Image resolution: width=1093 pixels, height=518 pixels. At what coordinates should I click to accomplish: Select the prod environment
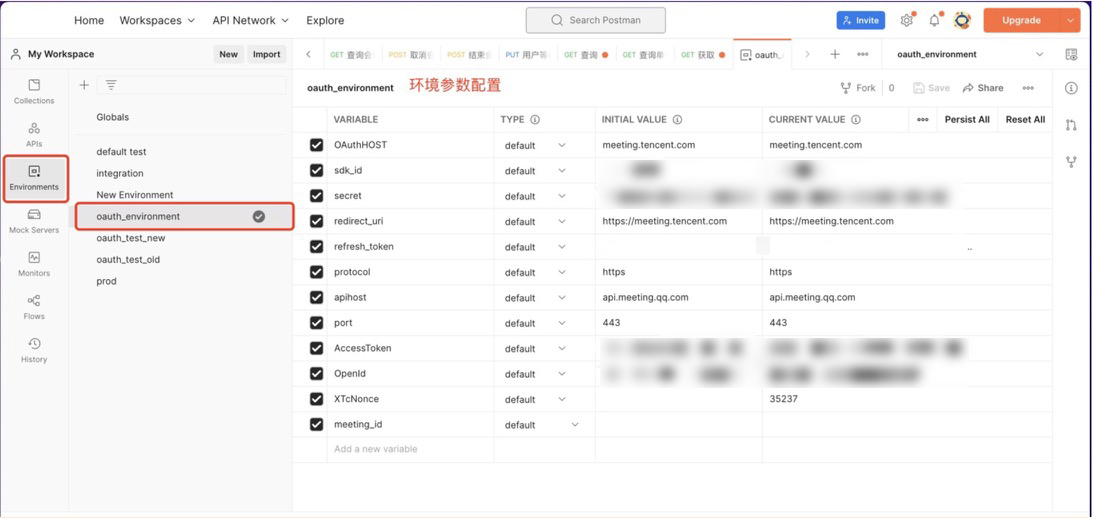(x=107, y=281)
